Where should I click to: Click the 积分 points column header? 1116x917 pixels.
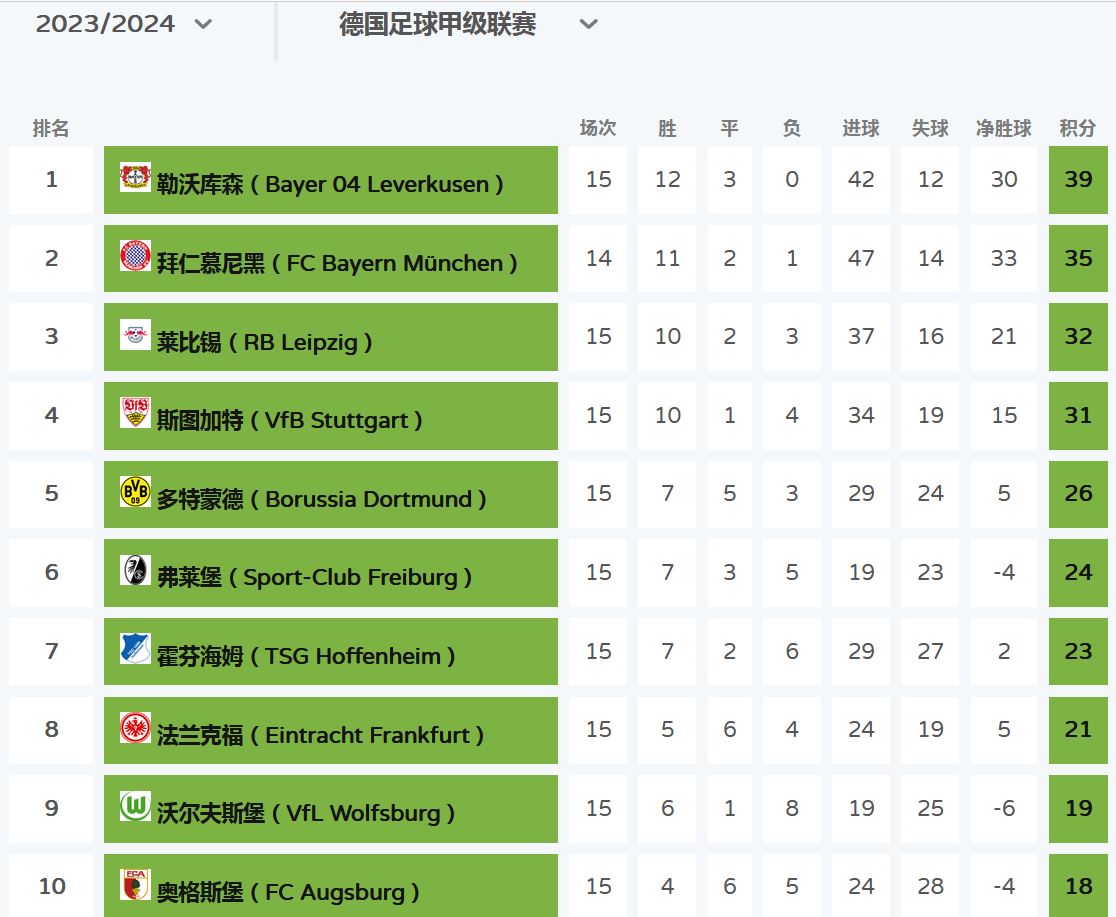point(1077,128)
